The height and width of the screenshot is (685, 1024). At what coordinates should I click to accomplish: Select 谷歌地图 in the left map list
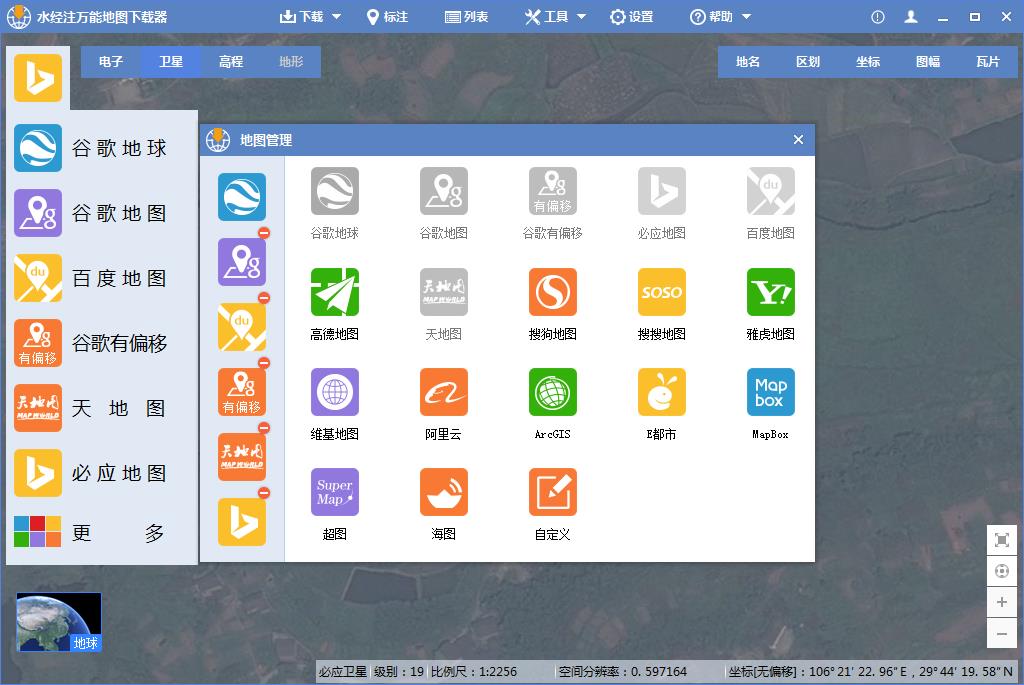(91, 213)
